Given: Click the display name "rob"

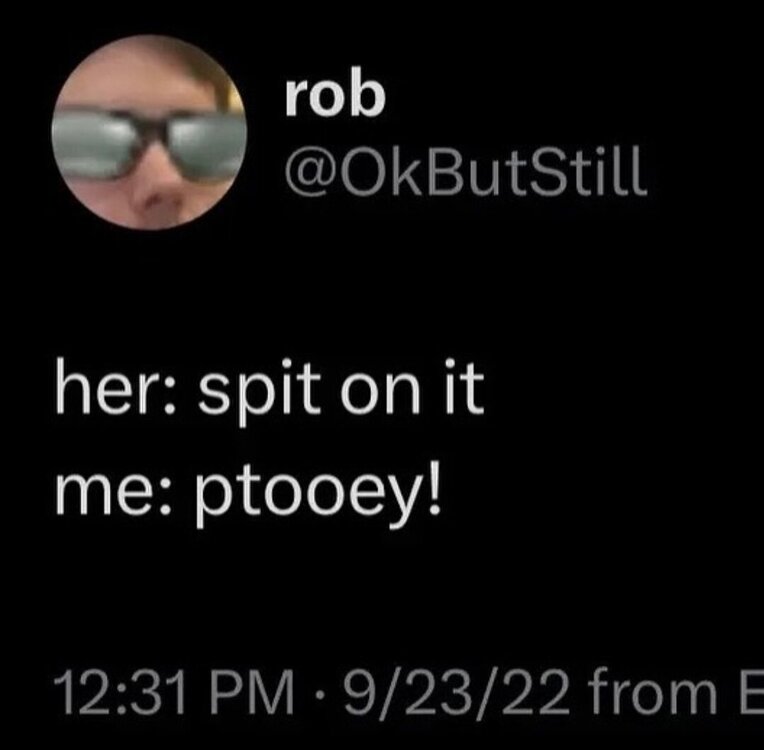Looking at the screenshot, I should tap(334, 97).
